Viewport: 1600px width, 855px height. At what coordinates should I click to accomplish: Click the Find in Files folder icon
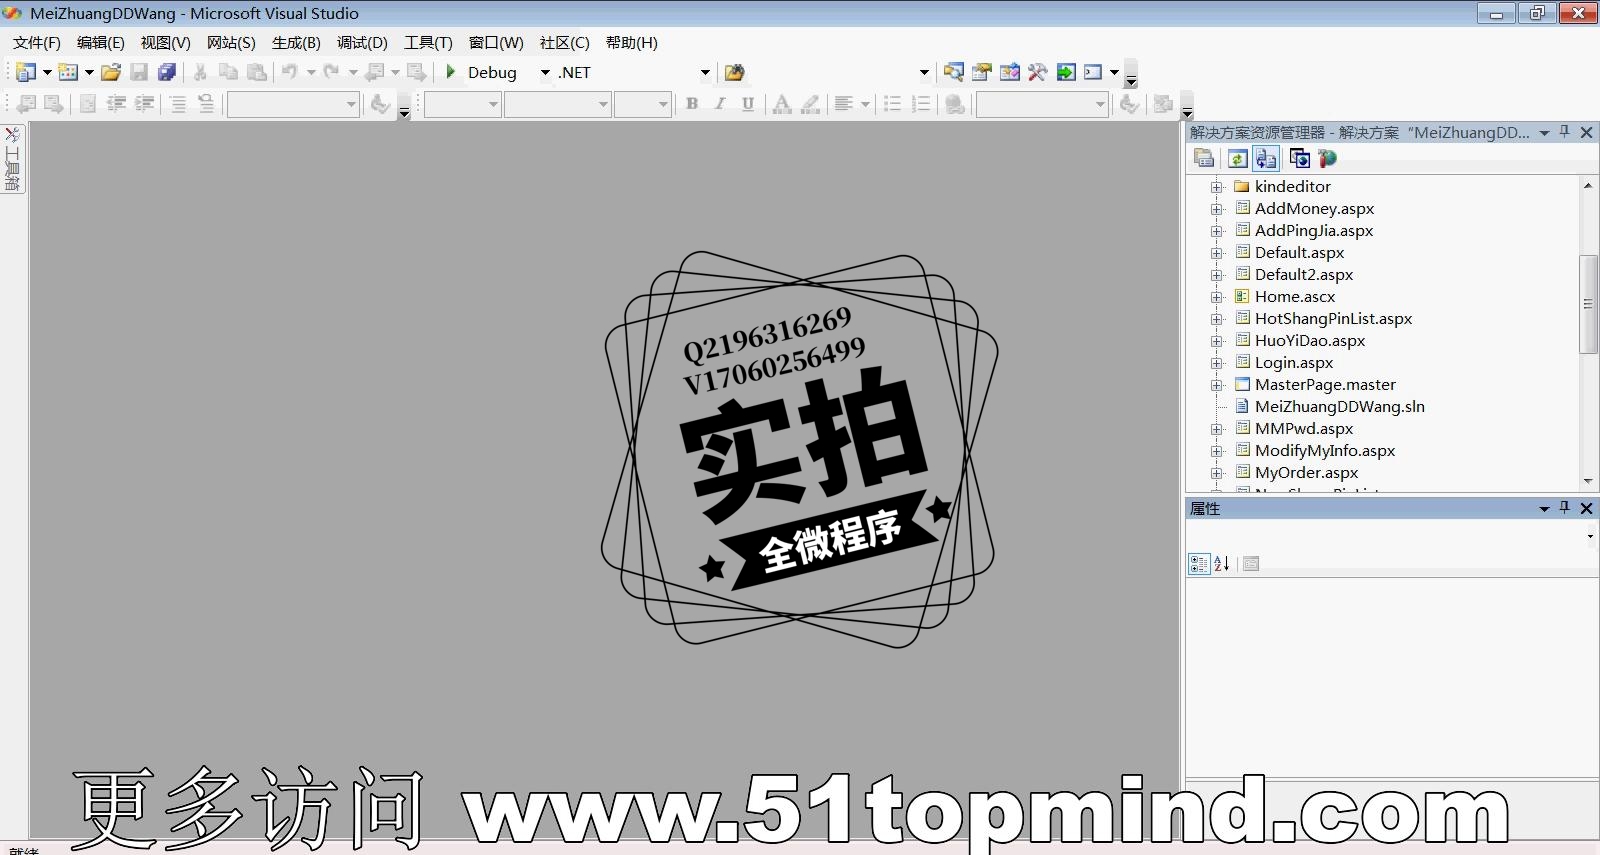[735, 72]
